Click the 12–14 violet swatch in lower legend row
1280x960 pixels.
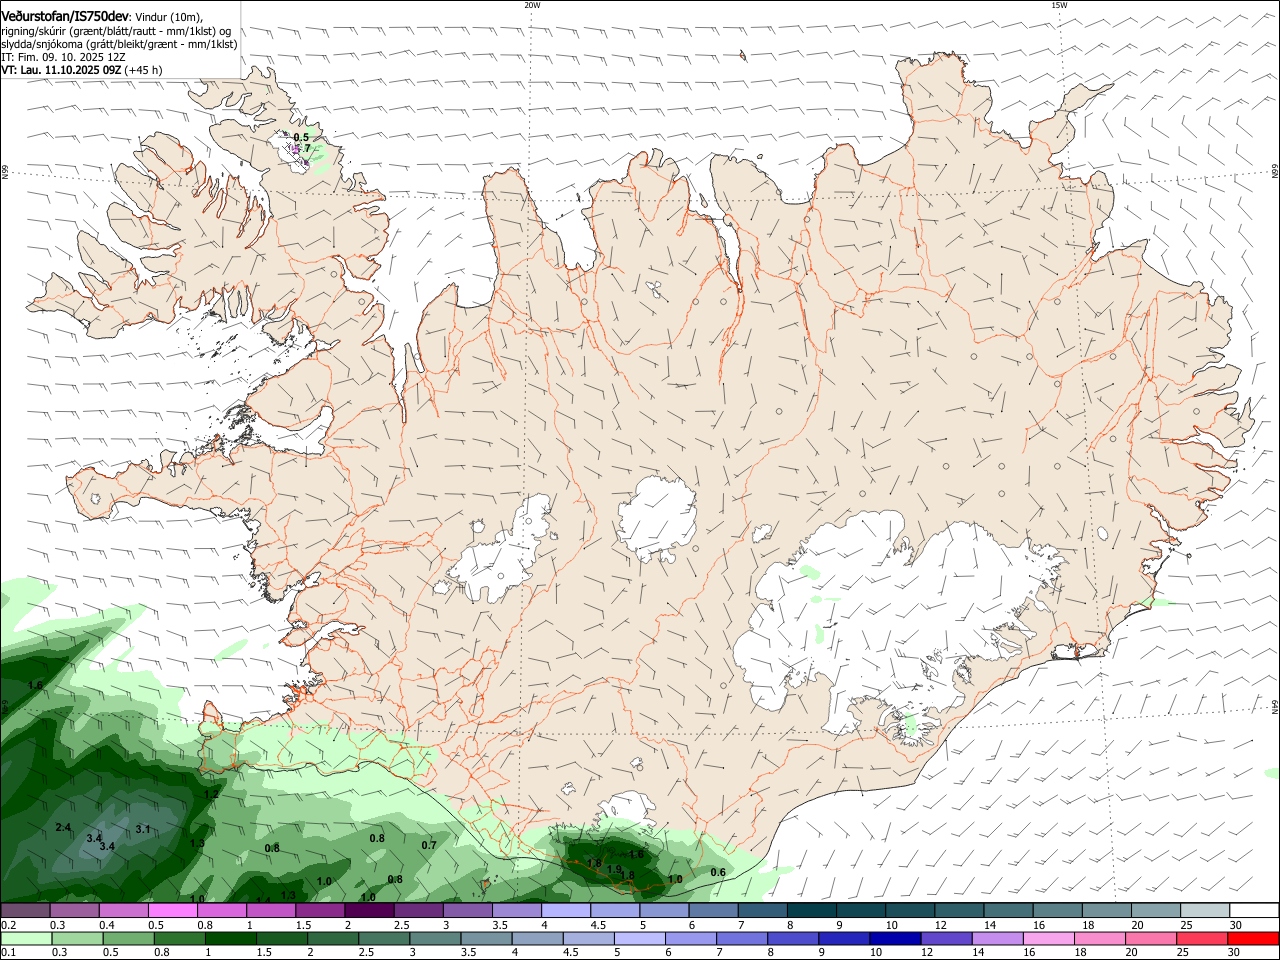tap(945, 938)
